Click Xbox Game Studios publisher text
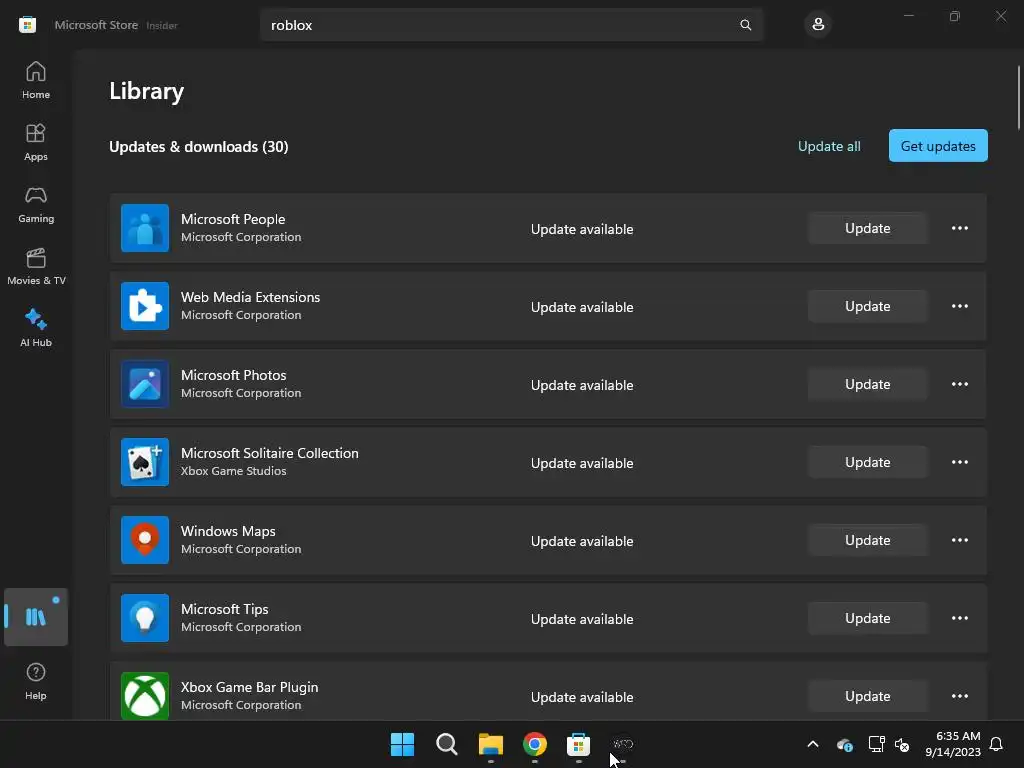This screenshot has height=768, width=1024. click(x=233, y=471)
